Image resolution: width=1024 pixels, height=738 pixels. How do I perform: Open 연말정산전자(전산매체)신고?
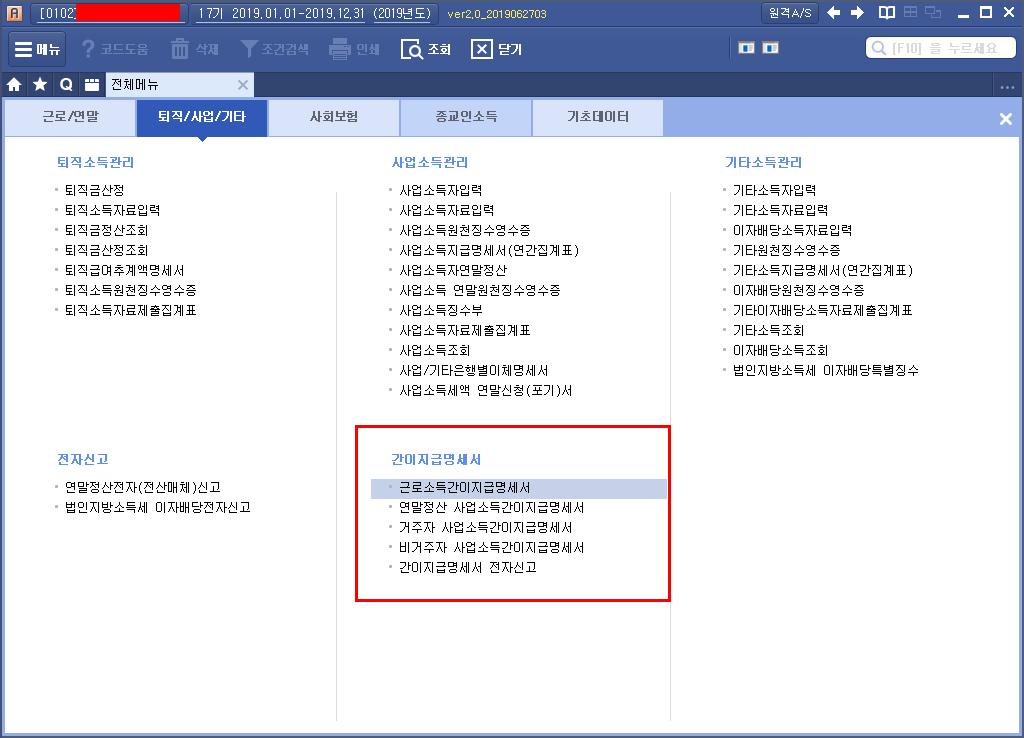(x=143, y=487)
